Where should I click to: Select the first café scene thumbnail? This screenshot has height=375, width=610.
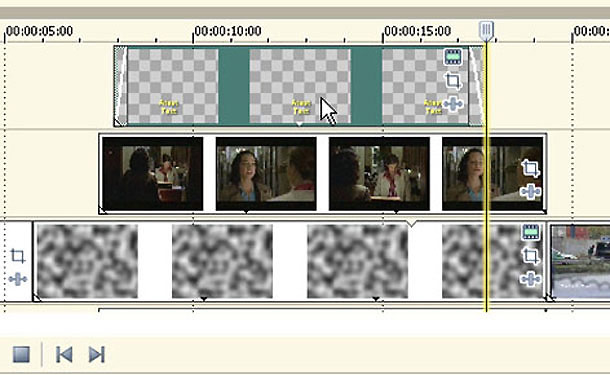point(152,173)
